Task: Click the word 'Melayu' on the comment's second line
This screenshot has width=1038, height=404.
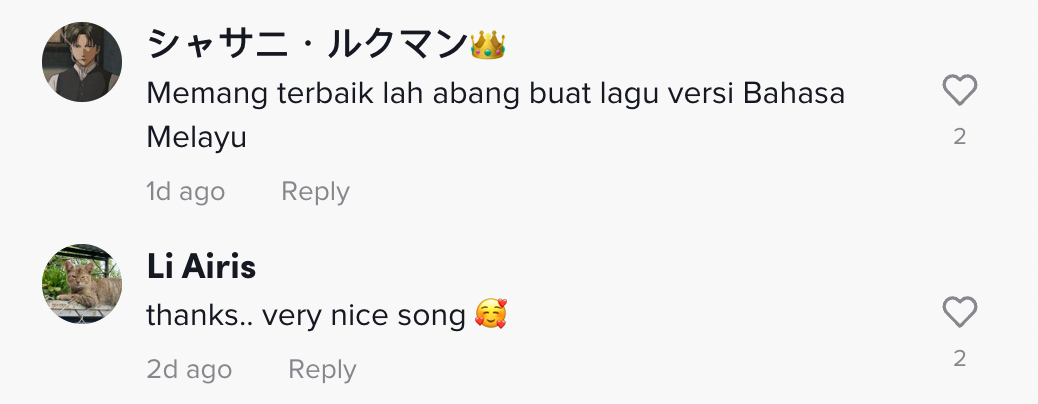Action: point(196,138)
